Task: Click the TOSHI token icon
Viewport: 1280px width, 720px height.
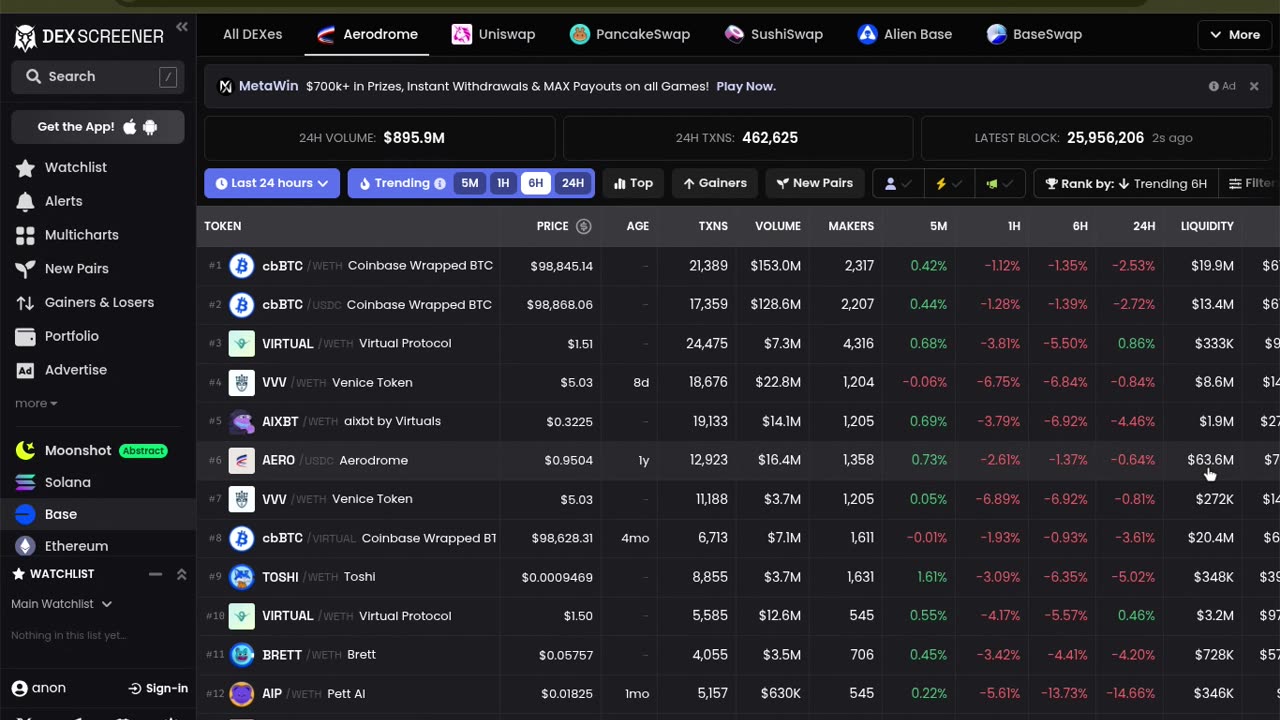Action: click(x=241, y=577)
